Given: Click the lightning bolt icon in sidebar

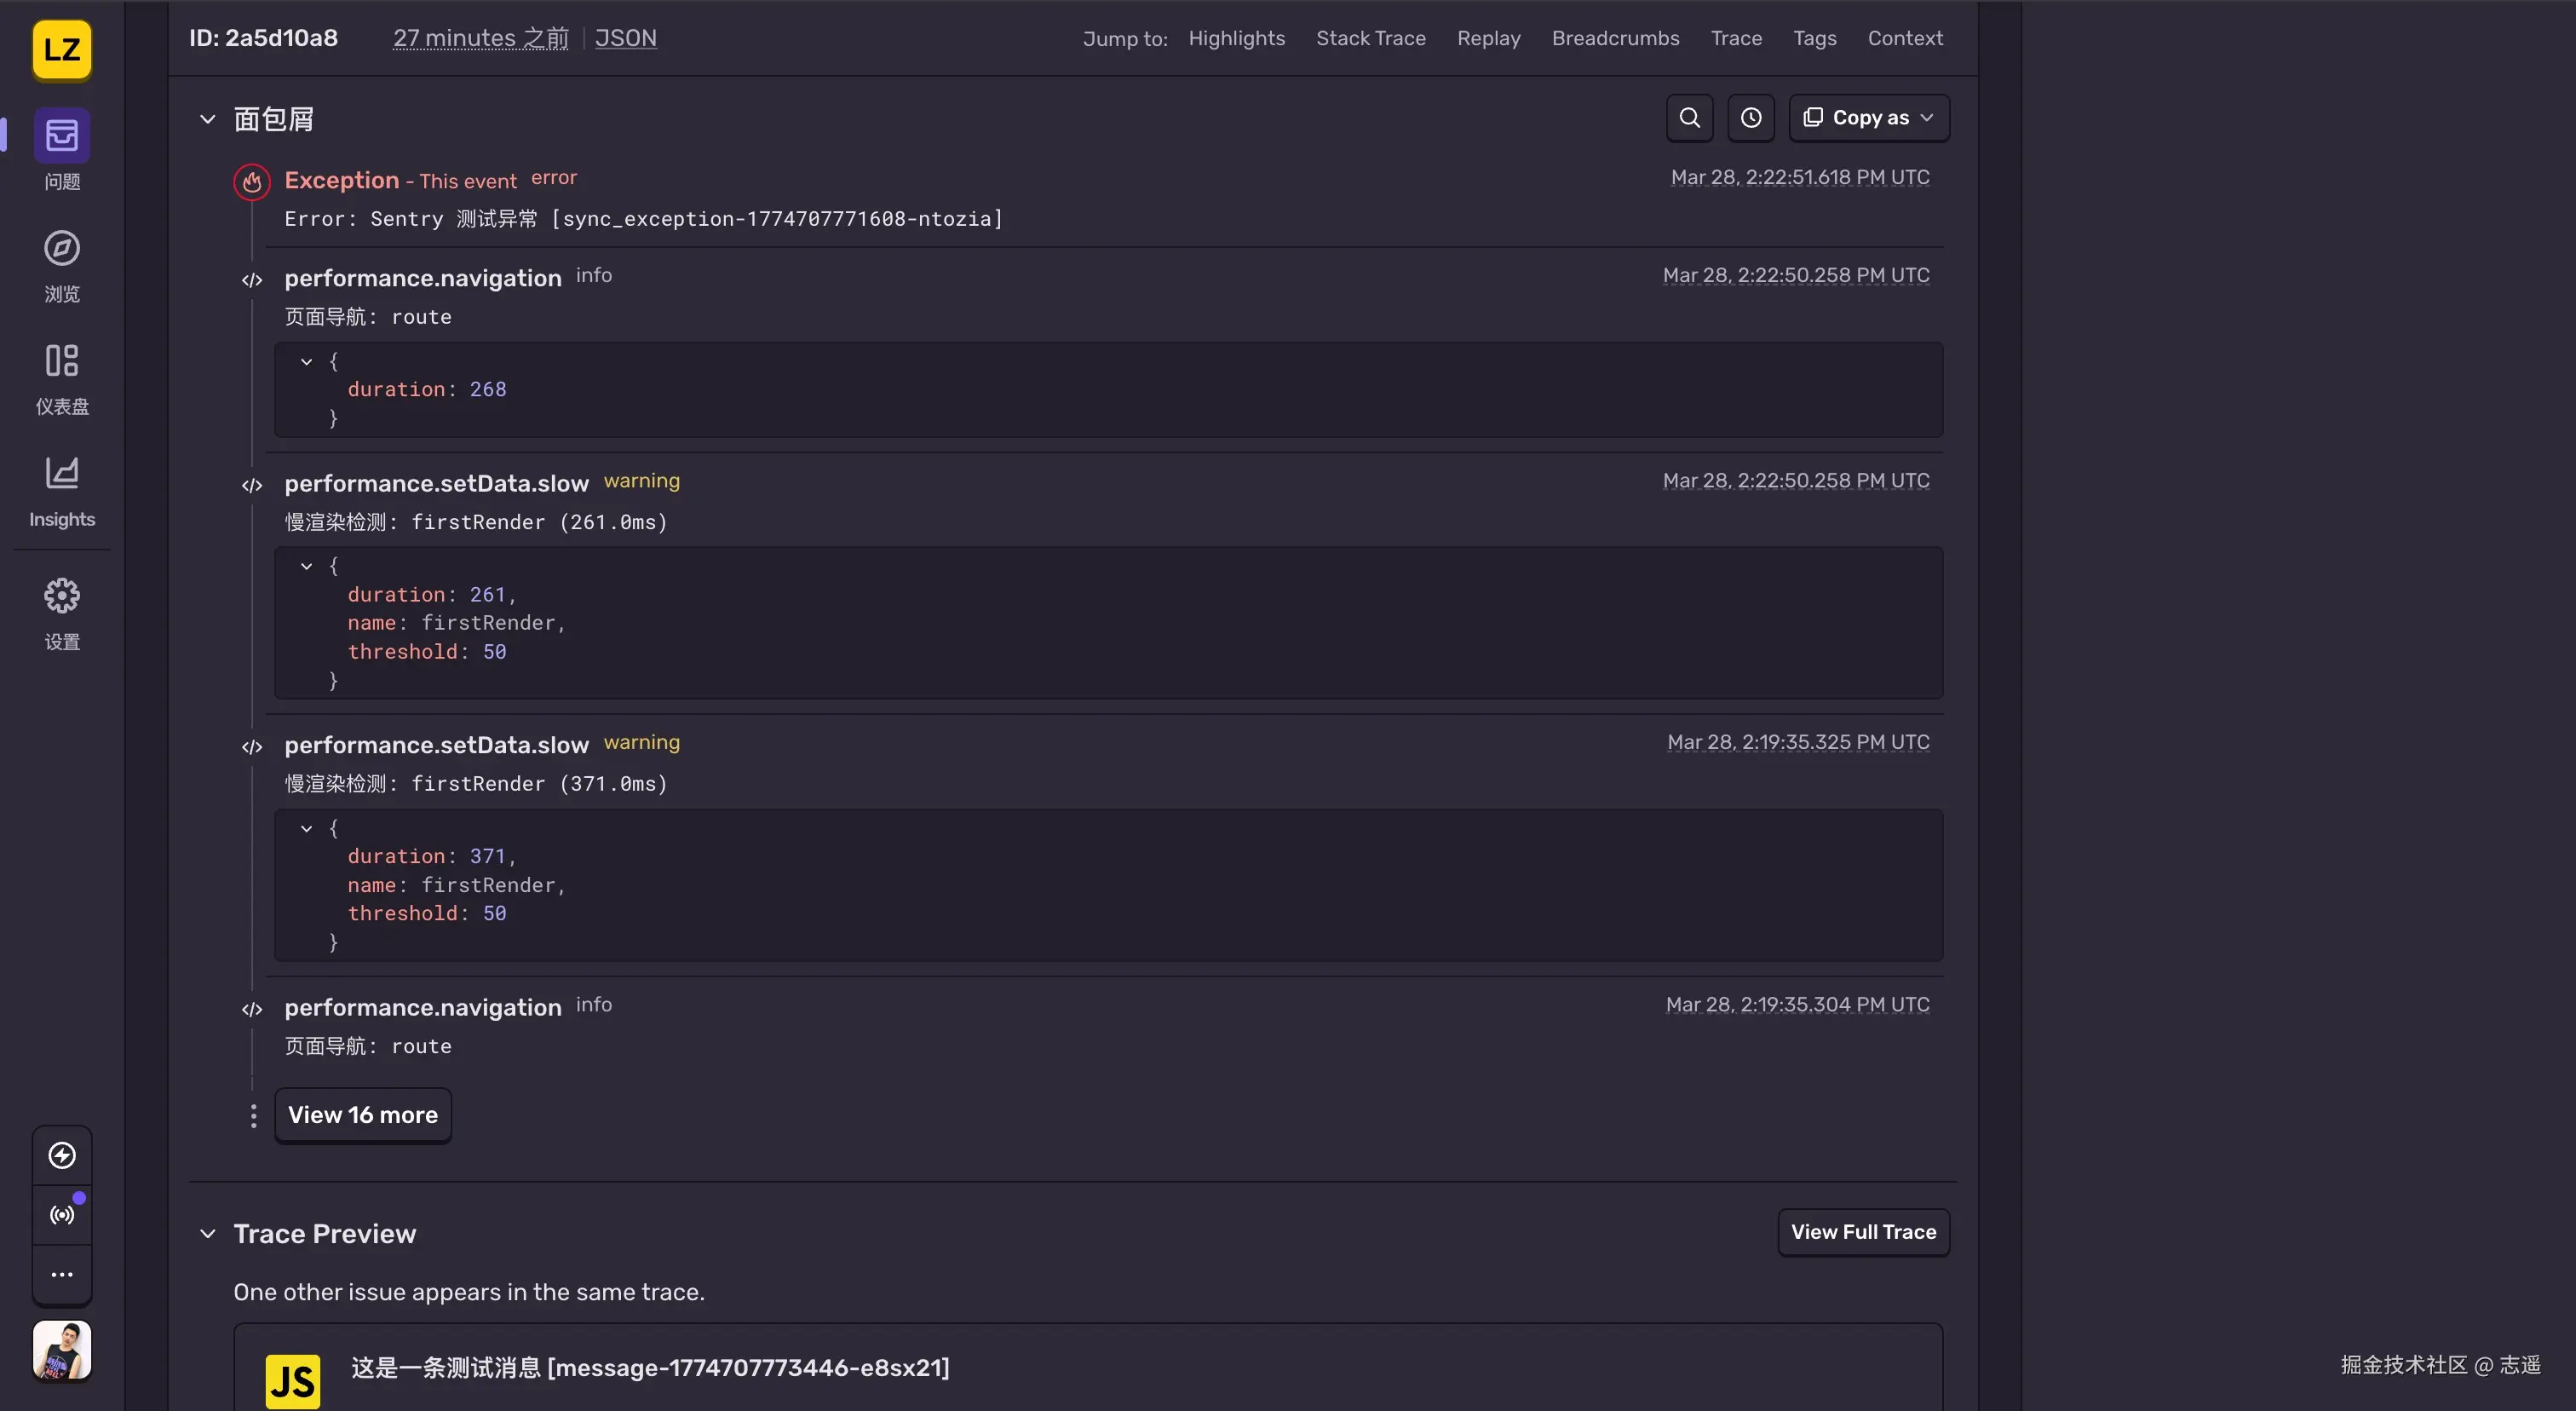Looking at the screenshot, I should pos(62,1156).
